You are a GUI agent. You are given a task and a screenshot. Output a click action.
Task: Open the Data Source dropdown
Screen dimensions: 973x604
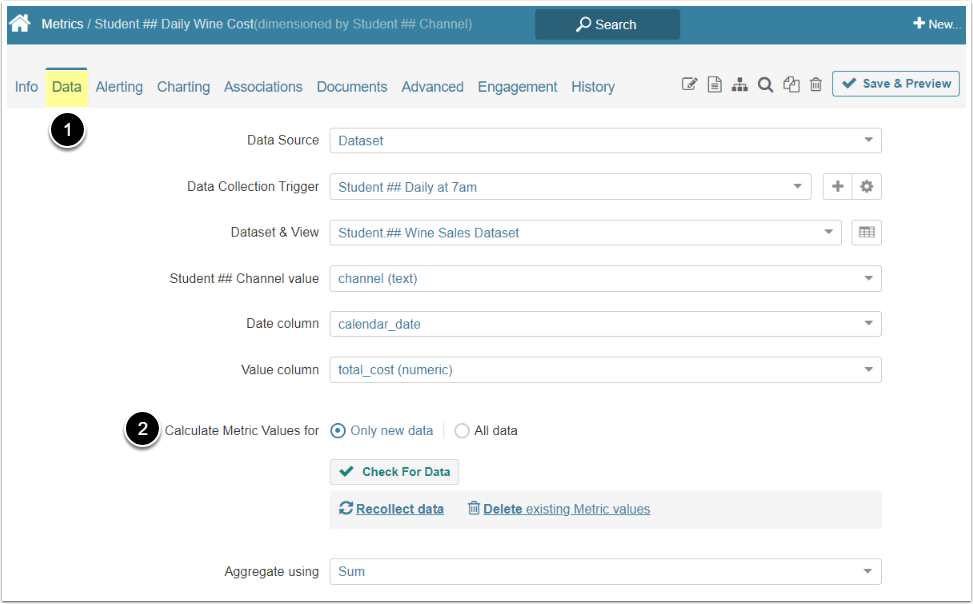click(605, 140)
